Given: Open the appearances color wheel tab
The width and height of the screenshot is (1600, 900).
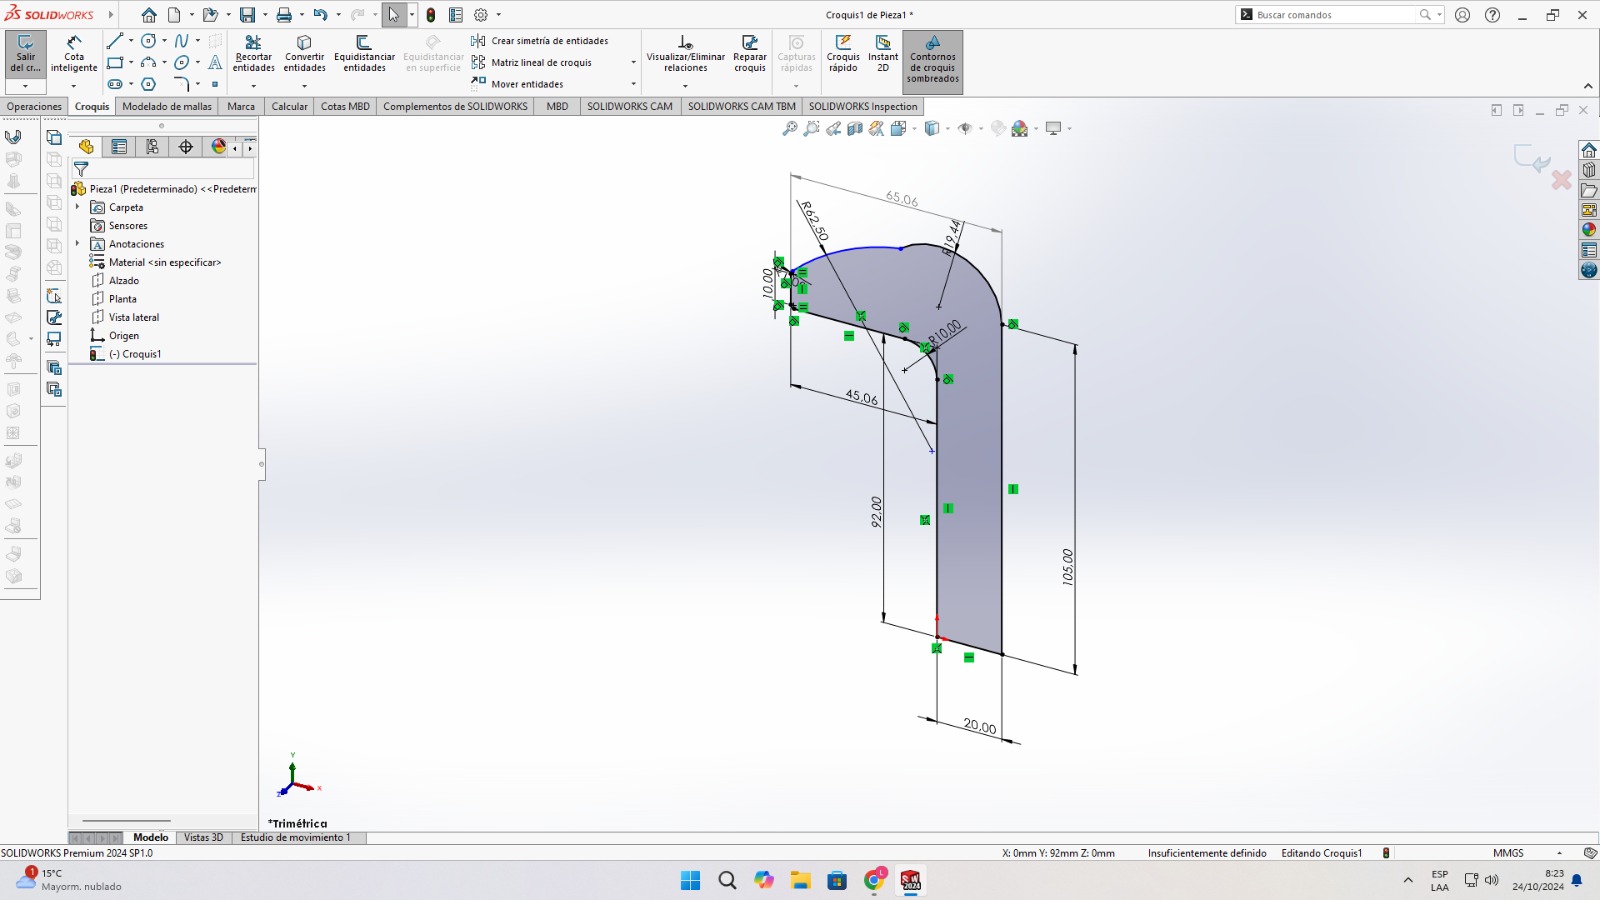Looking at the screenshot, I should [x=218, y=147].
